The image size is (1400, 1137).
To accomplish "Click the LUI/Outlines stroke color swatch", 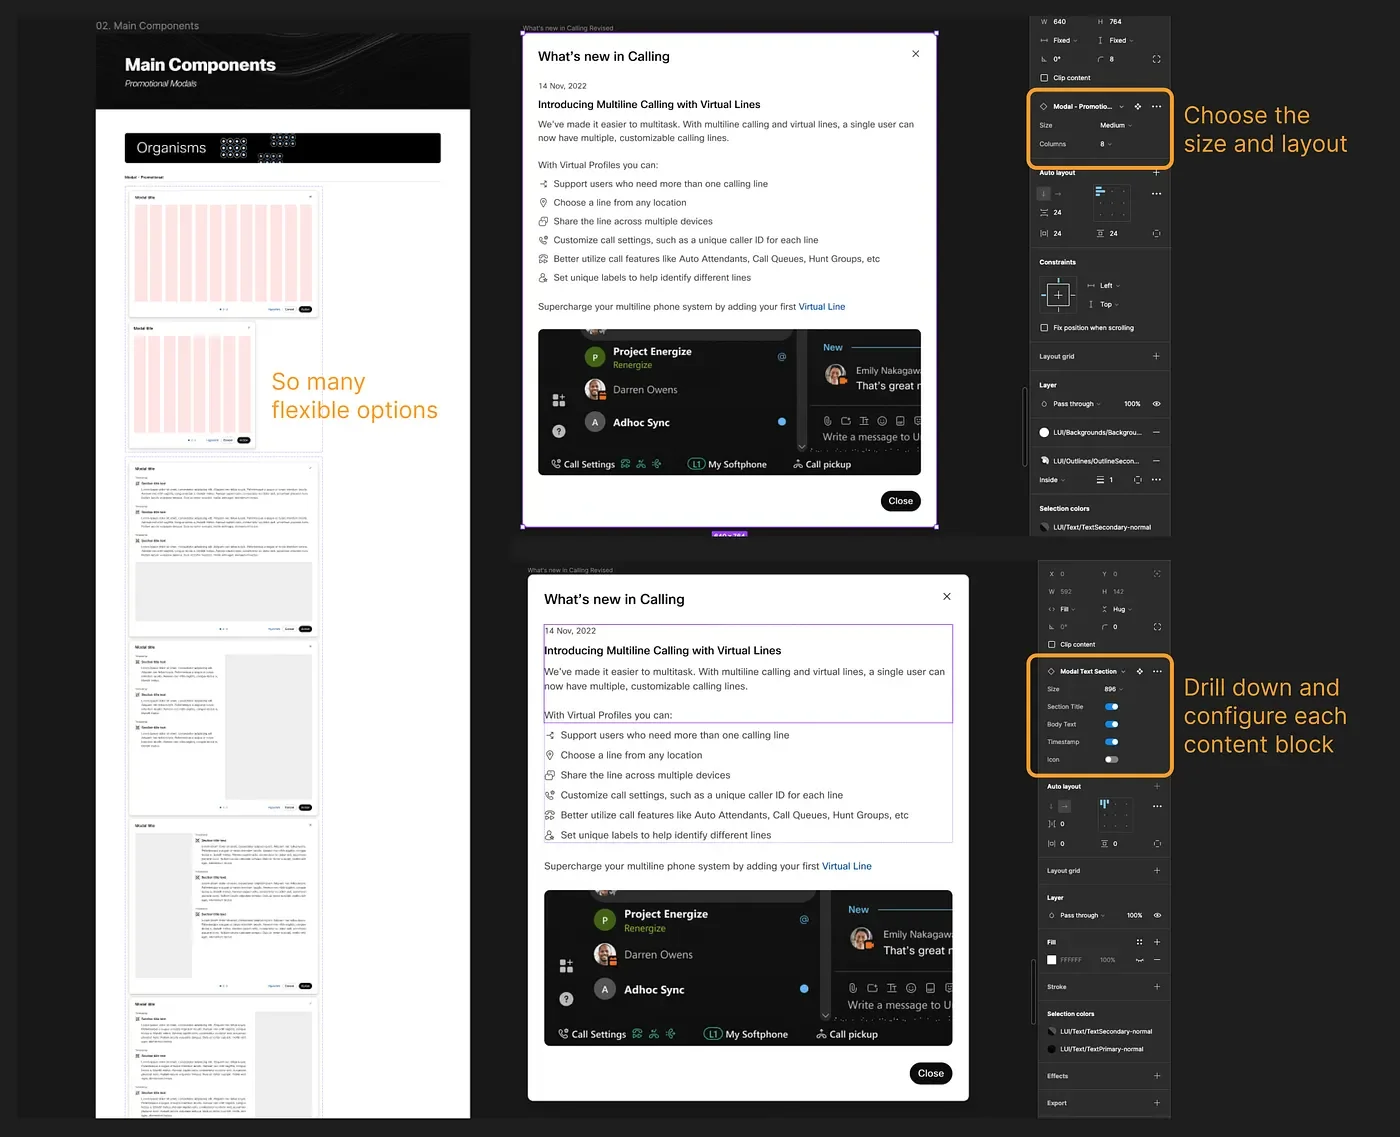I will click(x=1044, y=460).
